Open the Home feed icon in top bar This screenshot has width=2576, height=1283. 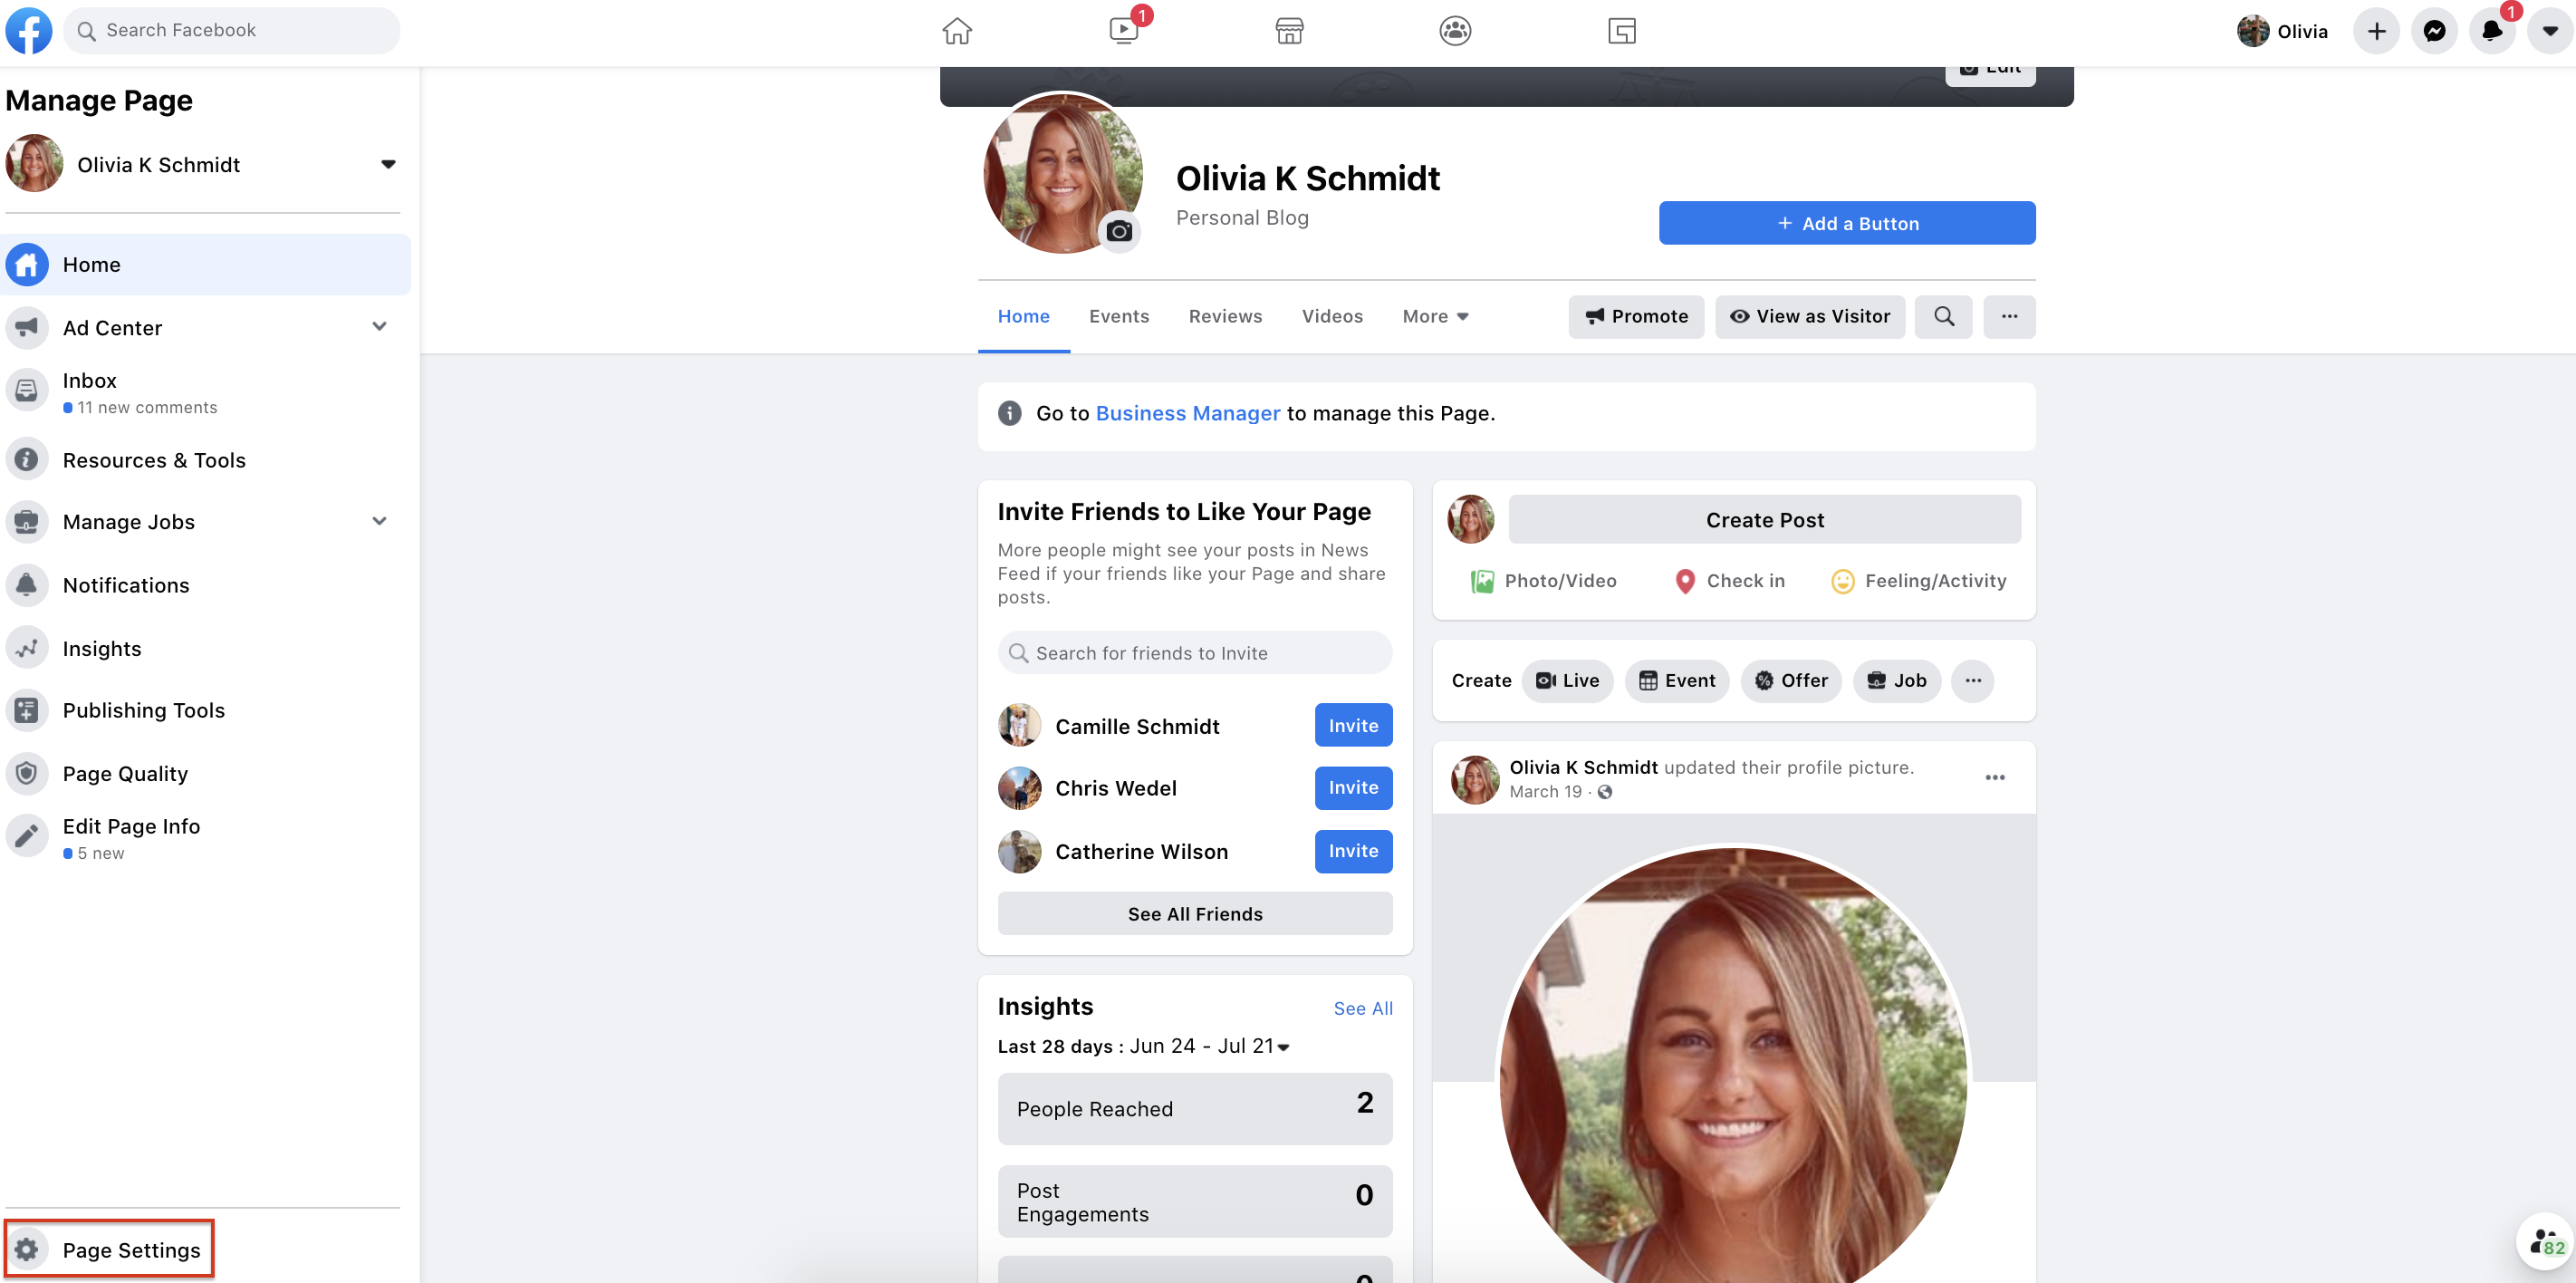point(957,31)
